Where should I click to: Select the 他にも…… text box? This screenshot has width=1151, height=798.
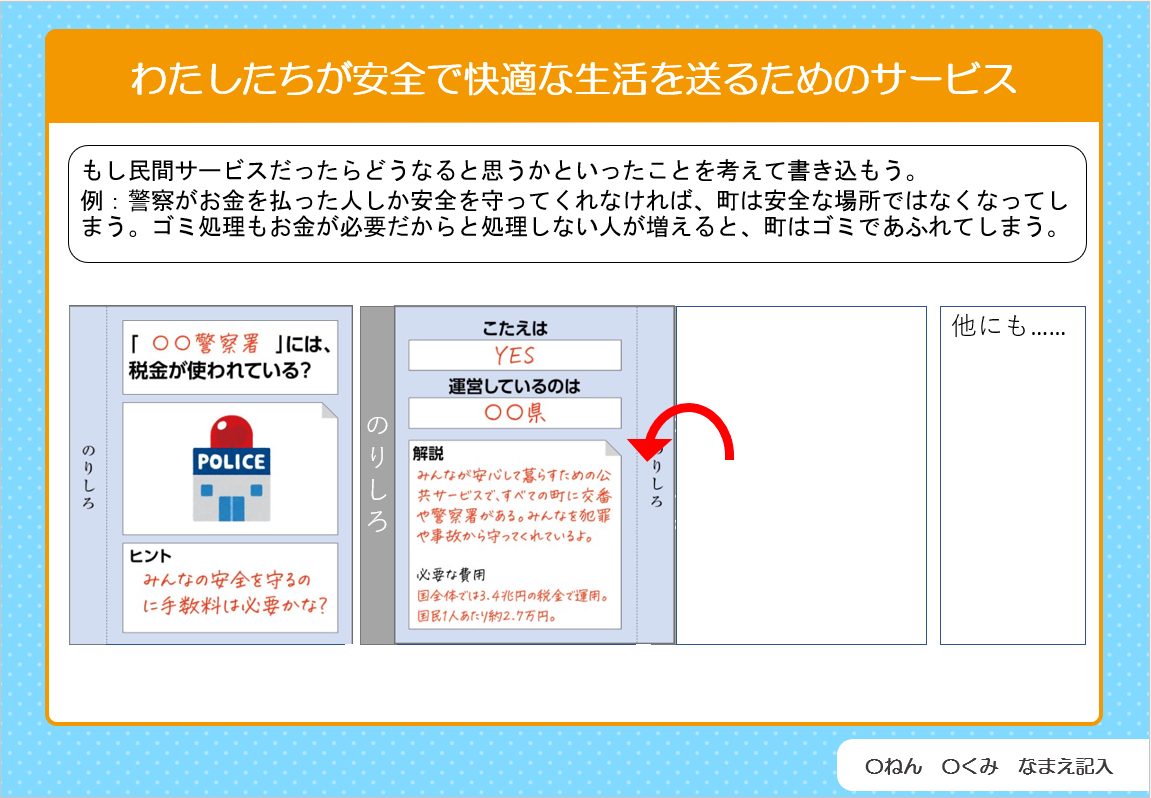[x=1012, y=475]
